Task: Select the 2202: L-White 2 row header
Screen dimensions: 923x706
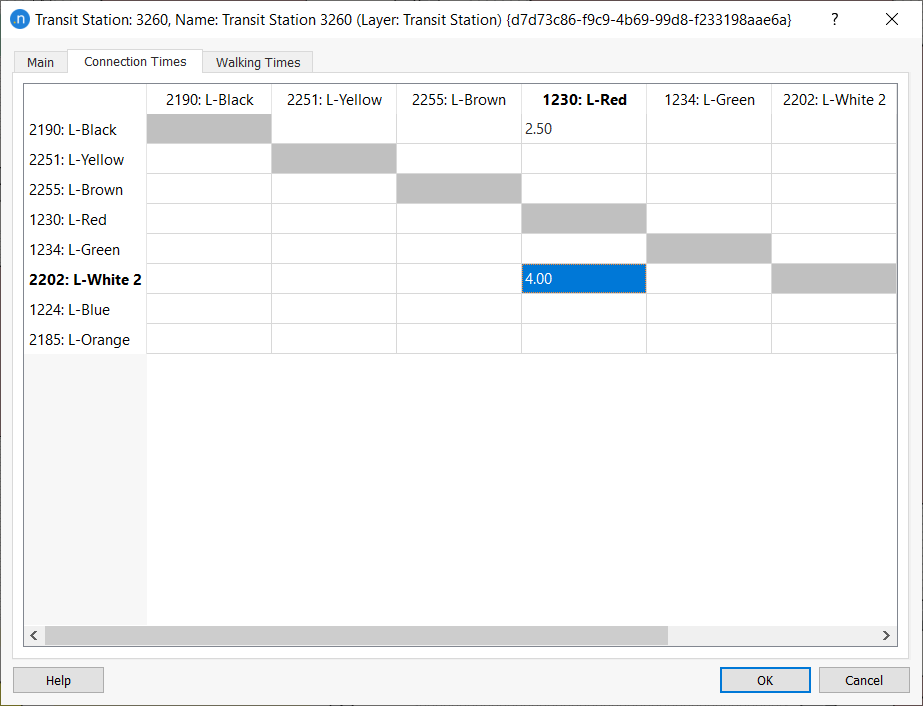Action: pyautogui.click(x=85, y=279)
